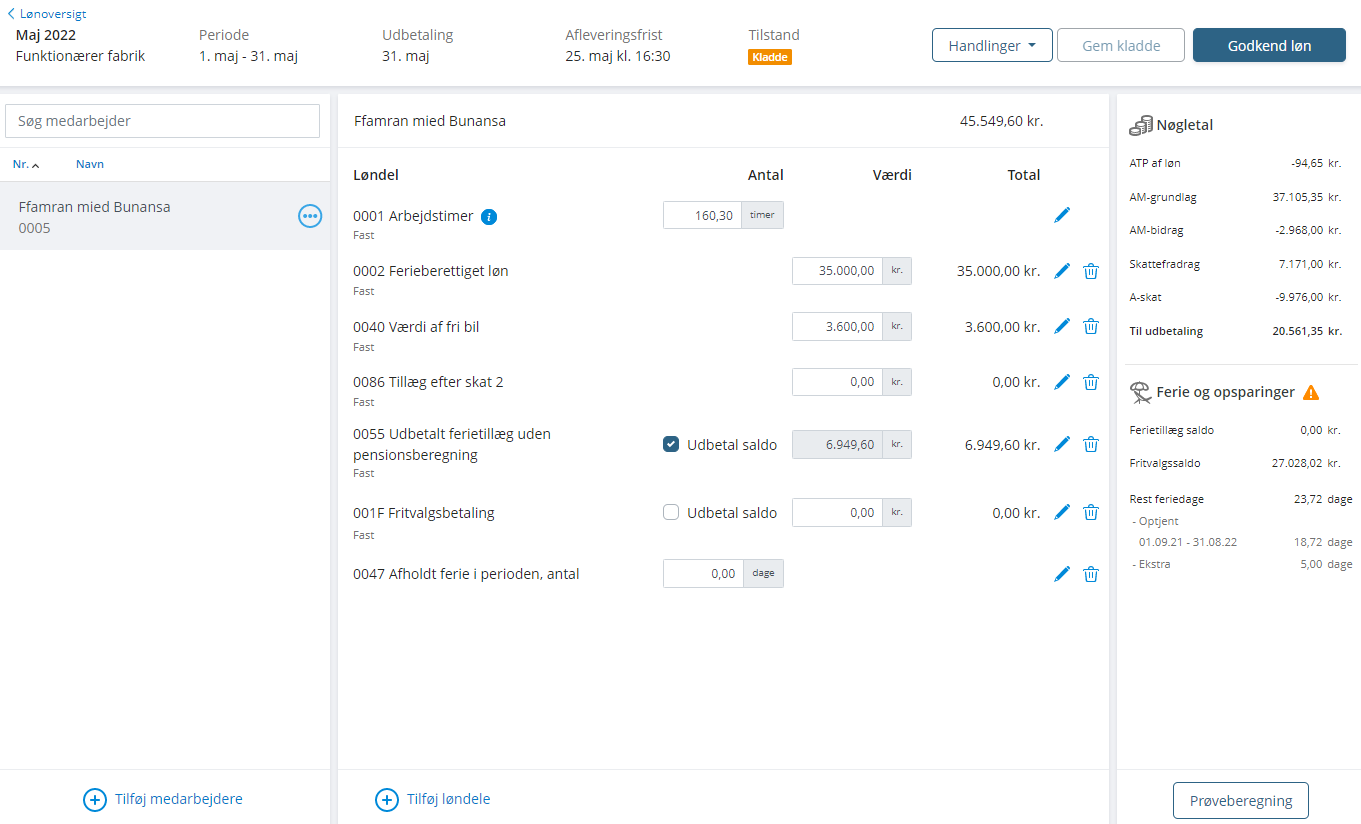This screenshot has height=824, width=1361.
Task: Click the disabled 6.949,60 ferietillæg value field
Action: (x=837, y=444)
